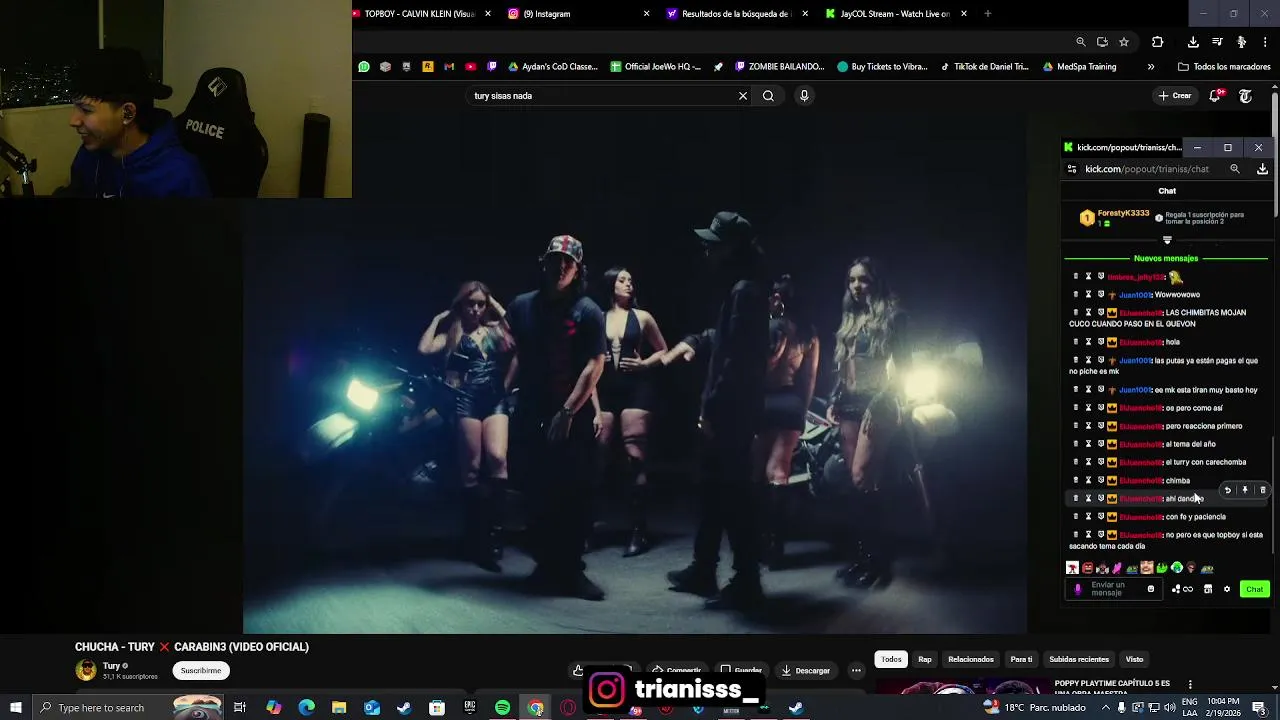The height and width of the screenshot is (720, 1280).
Task: Click the Descargar button
Action: click(x=806, y=671)
